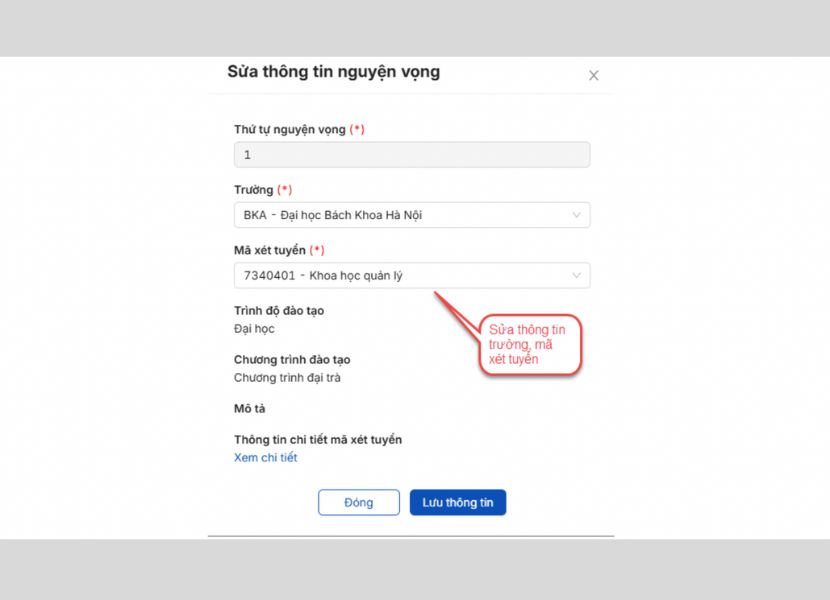Select the Chương trình đại trà value text

(x=287, y=378)
